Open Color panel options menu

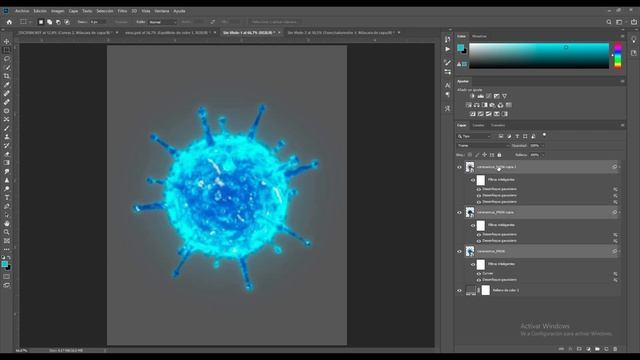point(622,36)
